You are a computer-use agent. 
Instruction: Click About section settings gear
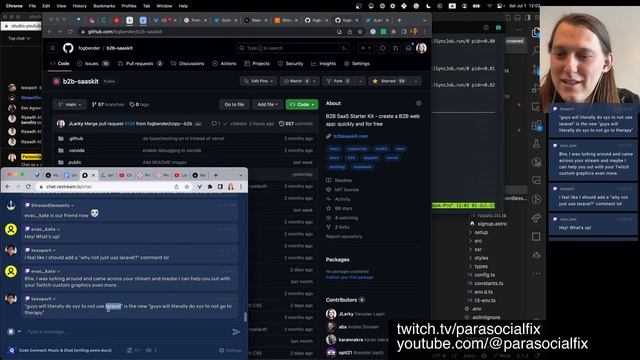pos(419,103)
